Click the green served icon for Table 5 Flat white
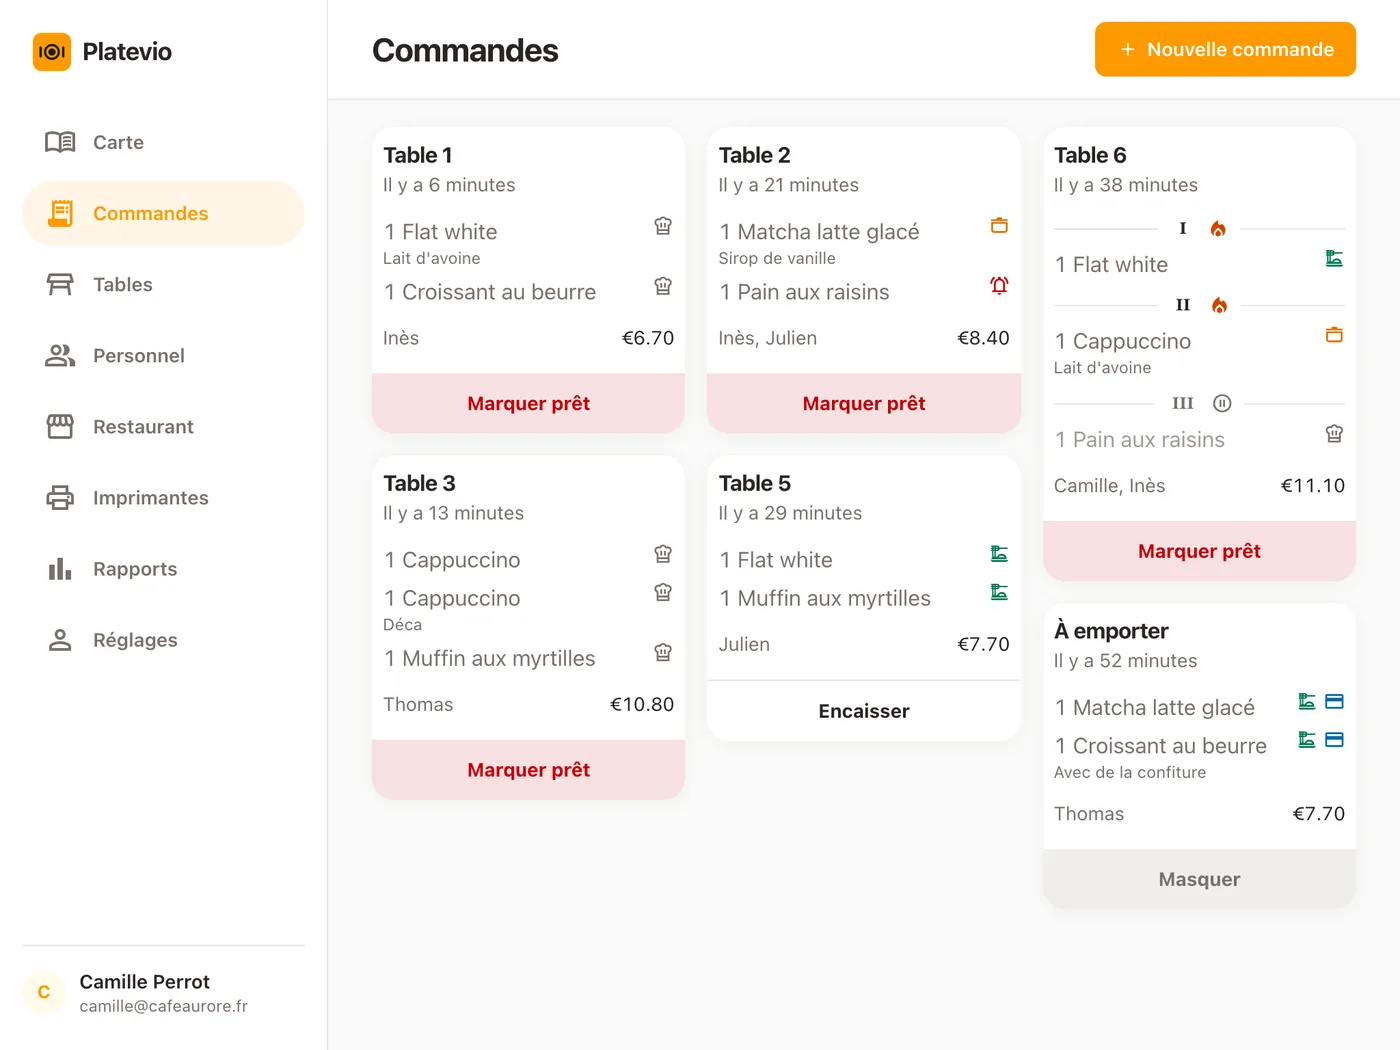 pos(999,554)
